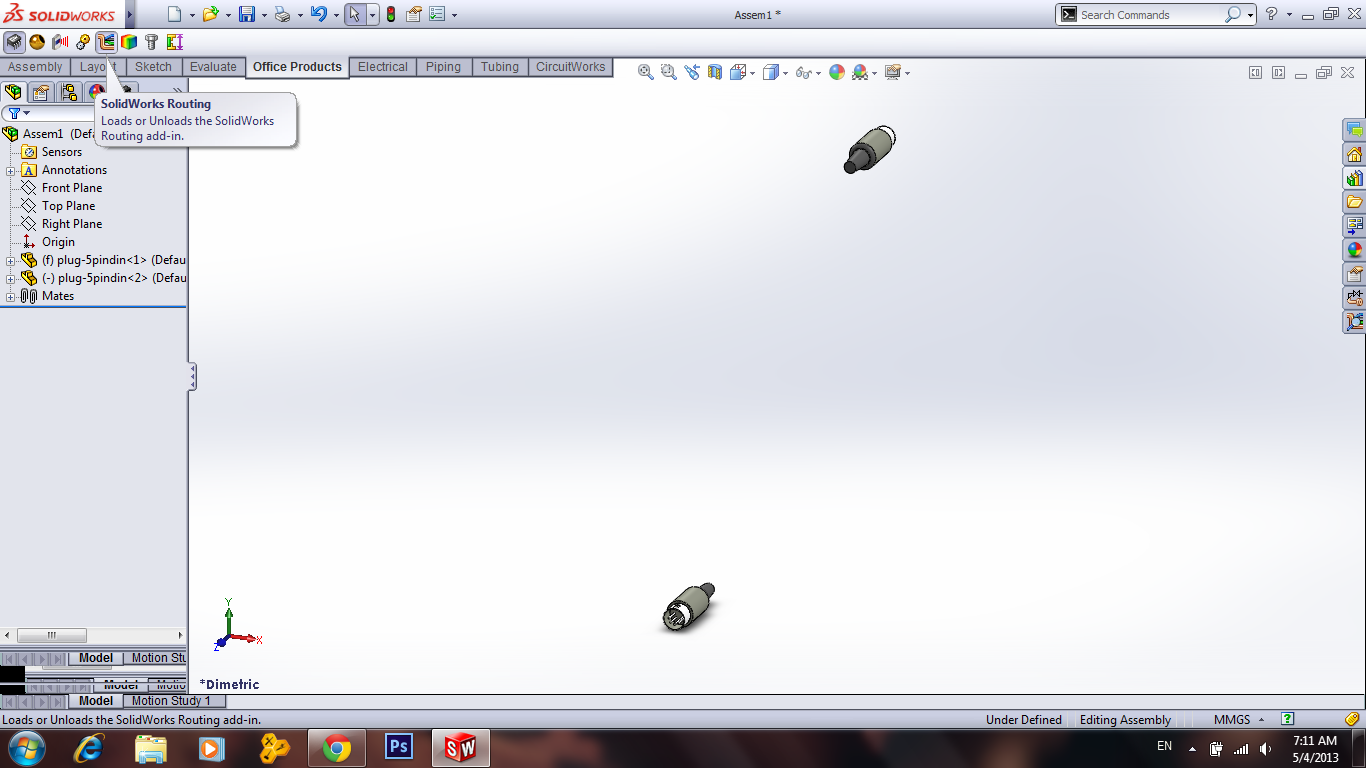The width and height of the screenshot is (1366, 768).
Task: Show the DisplayManager tab
Action: tap(96, 92)
